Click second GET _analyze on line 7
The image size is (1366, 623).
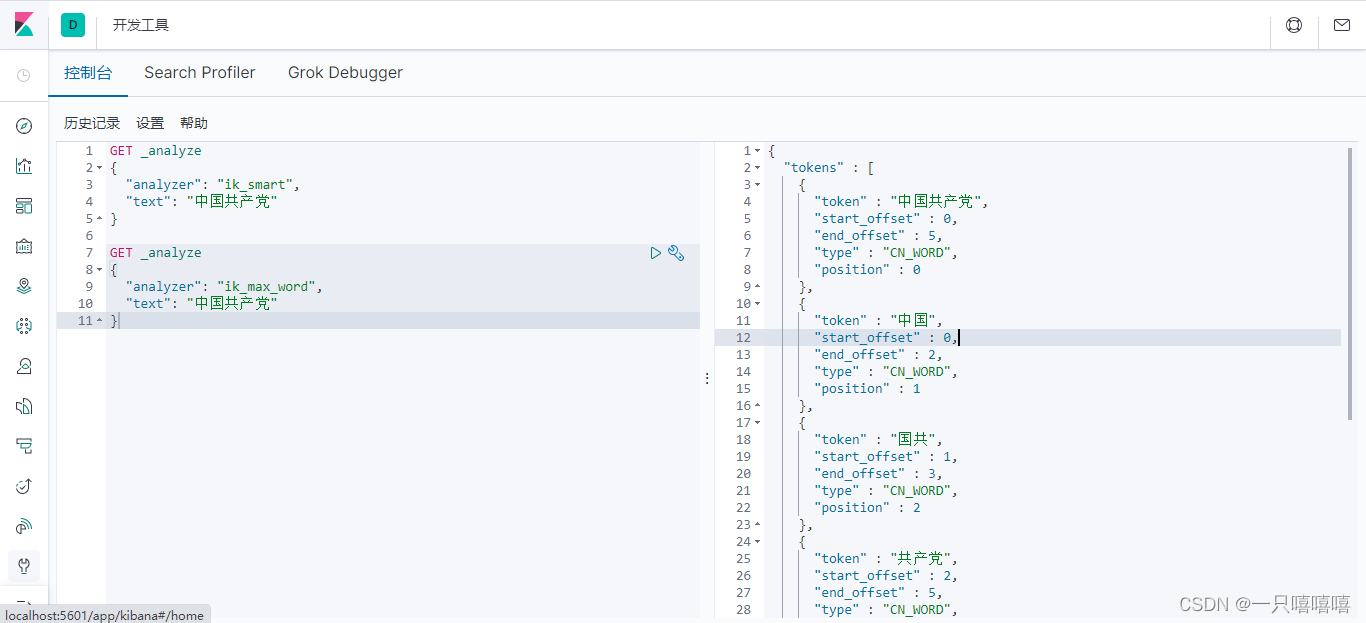point(155,253)
